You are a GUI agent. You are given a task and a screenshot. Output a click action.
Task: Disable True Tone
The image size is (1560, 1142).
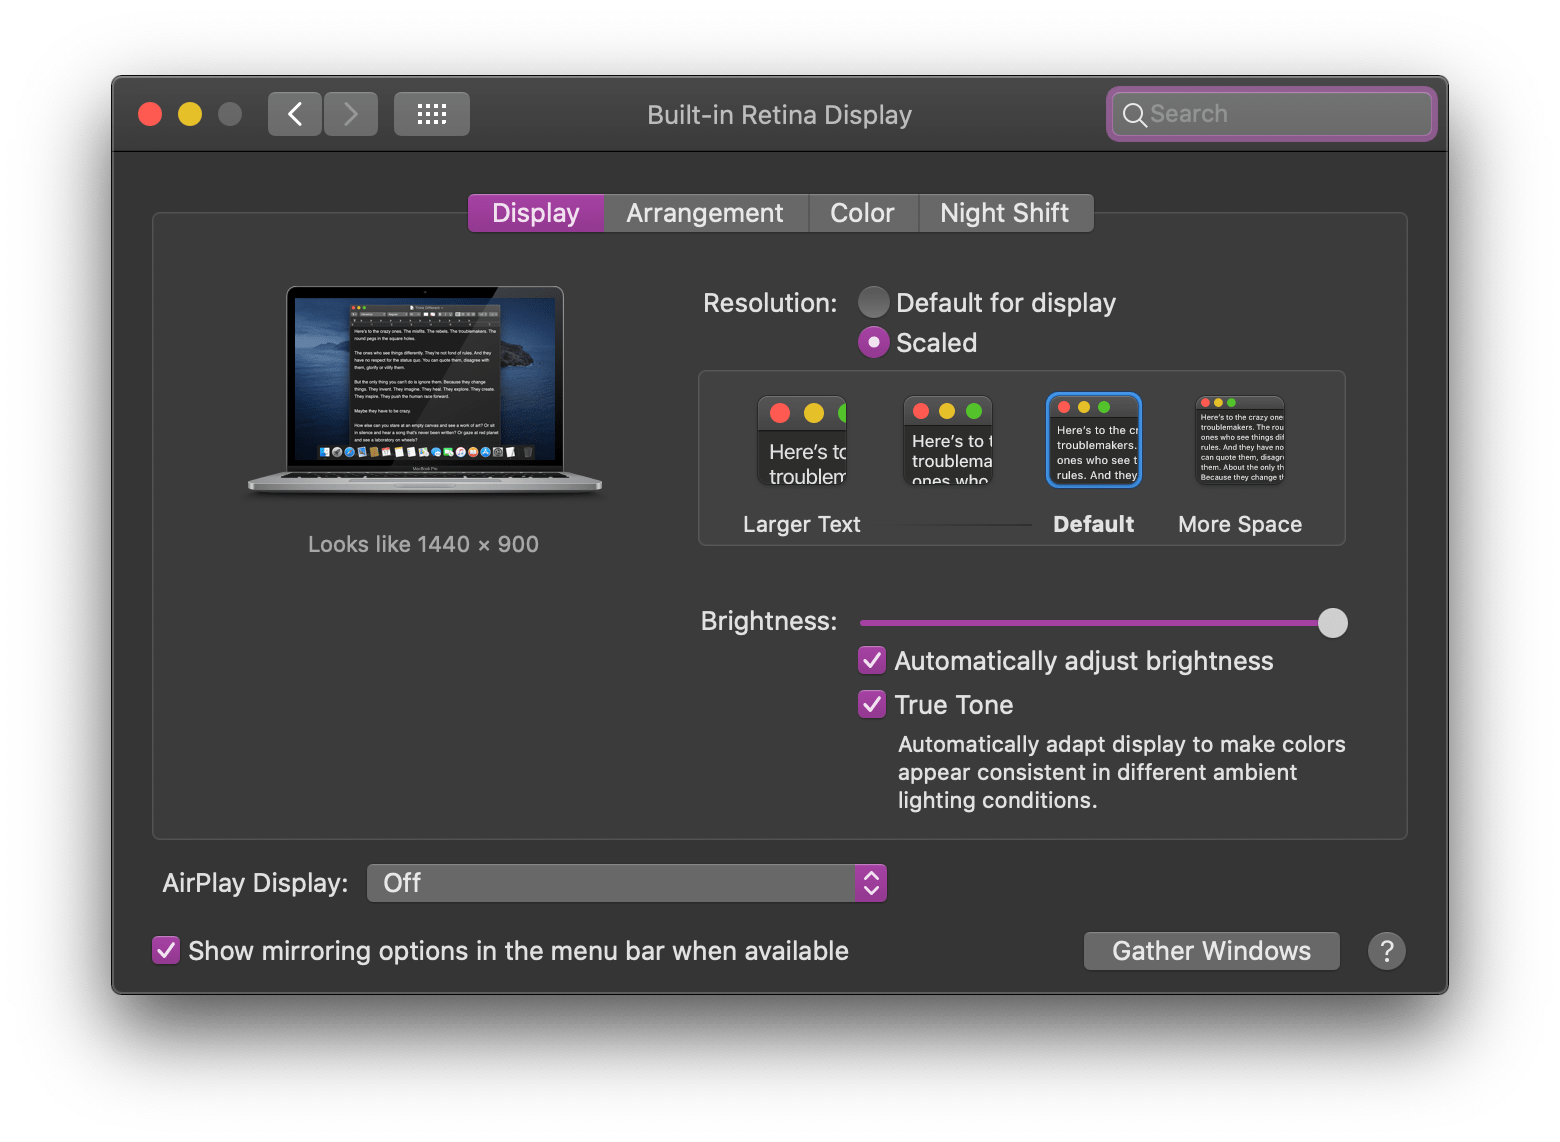(x=871, y=704)
